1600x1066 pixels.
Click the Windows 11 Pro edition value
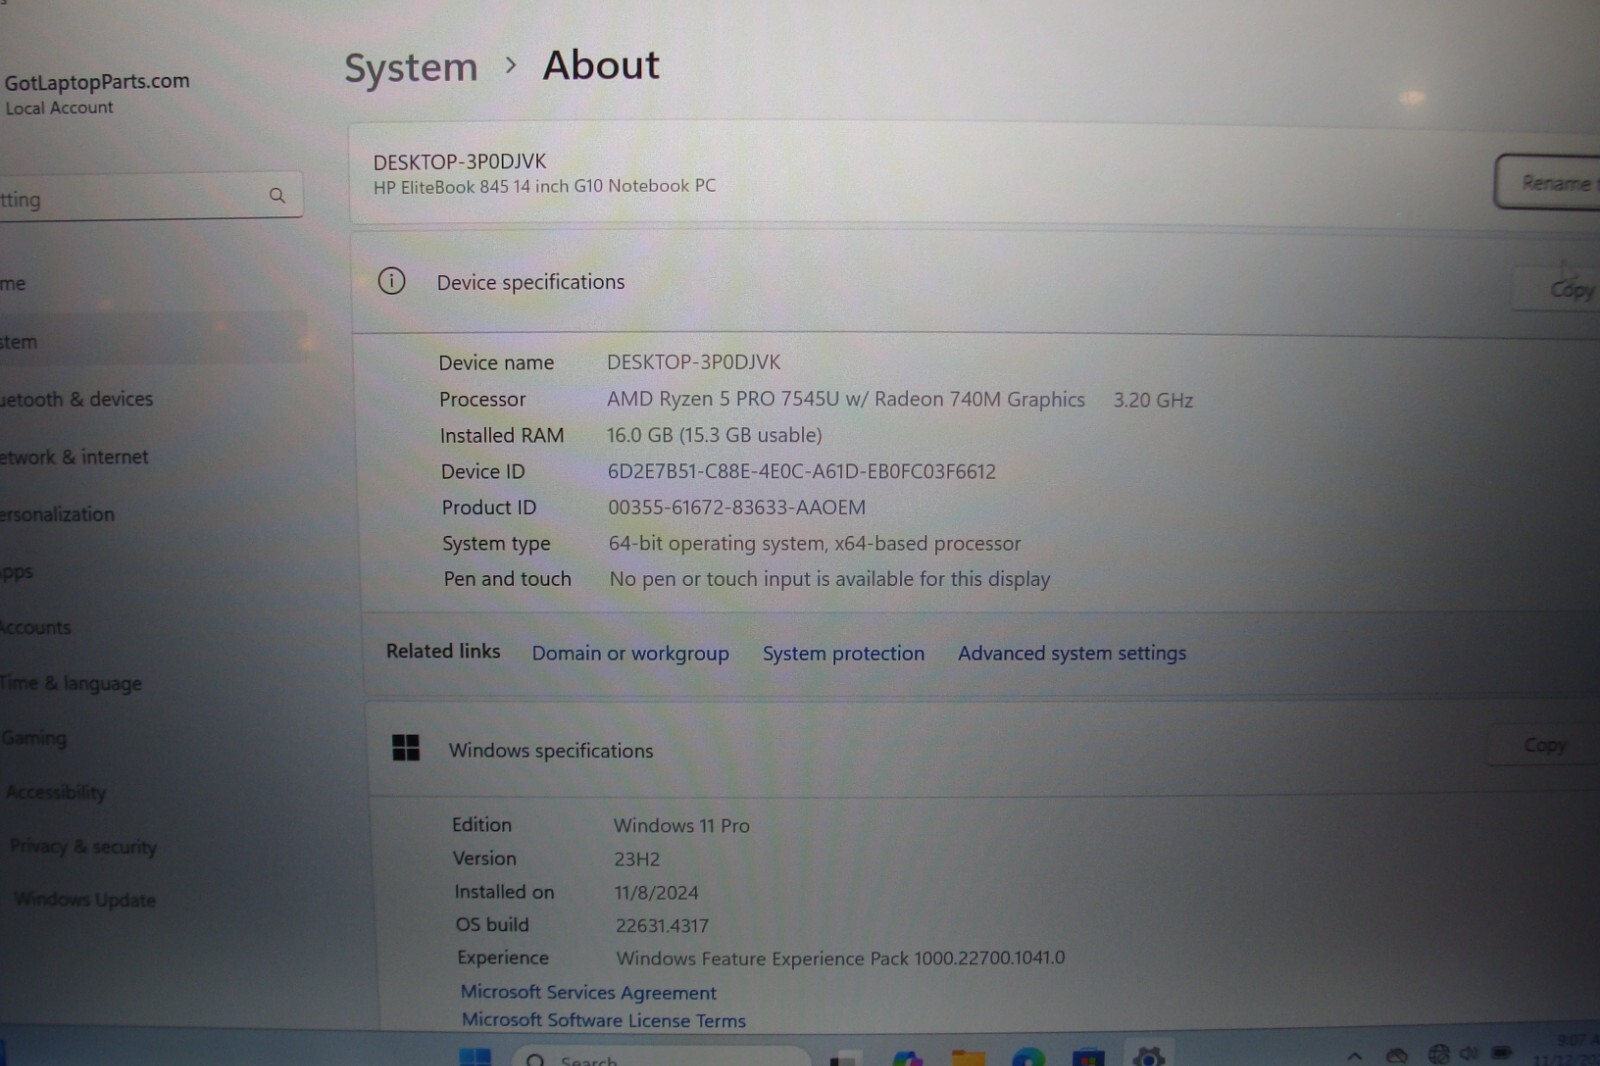(681, 825)
